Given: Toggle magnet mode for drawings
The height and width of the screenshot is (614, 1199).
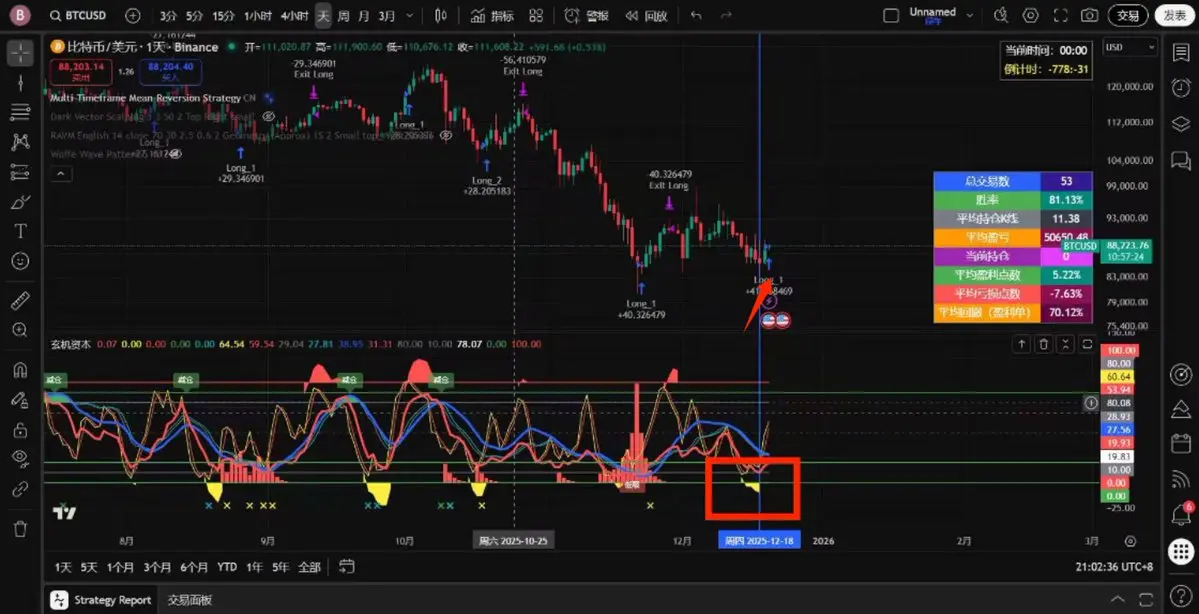Looking at the screenshot, I should click(x=21, y=370).
